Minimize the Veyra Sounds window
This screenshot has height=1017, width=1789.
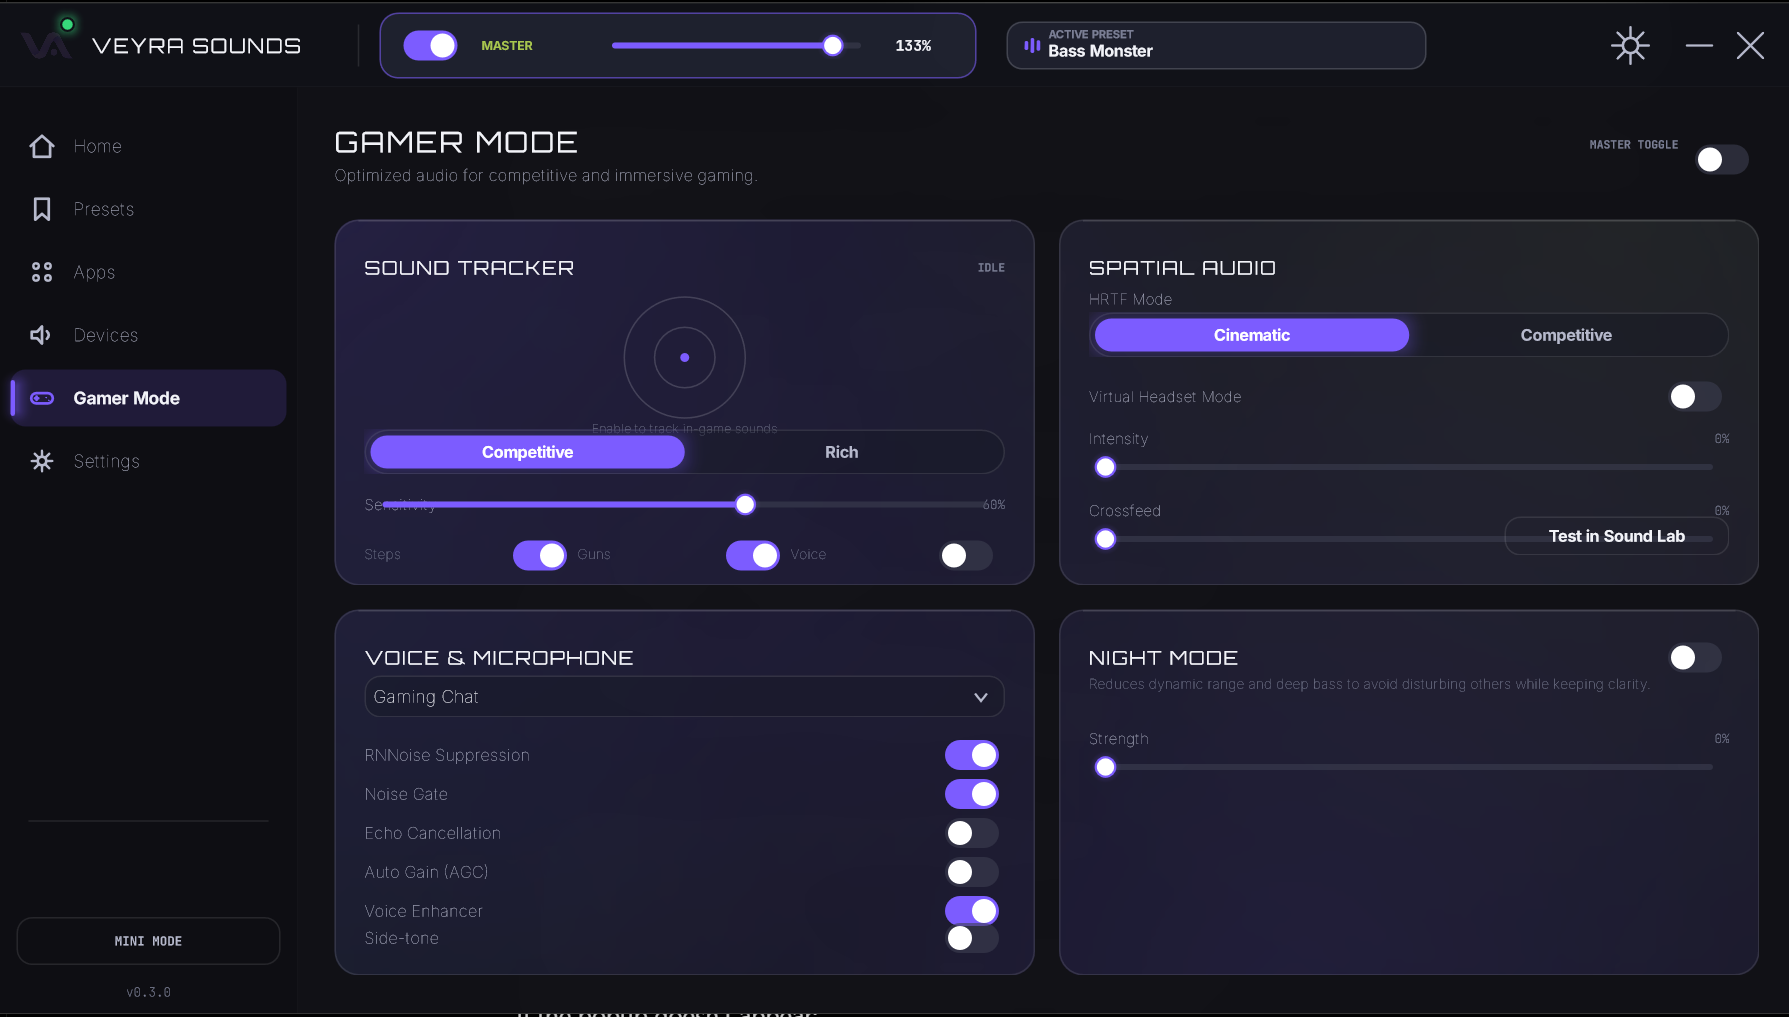click(1699, 45)
